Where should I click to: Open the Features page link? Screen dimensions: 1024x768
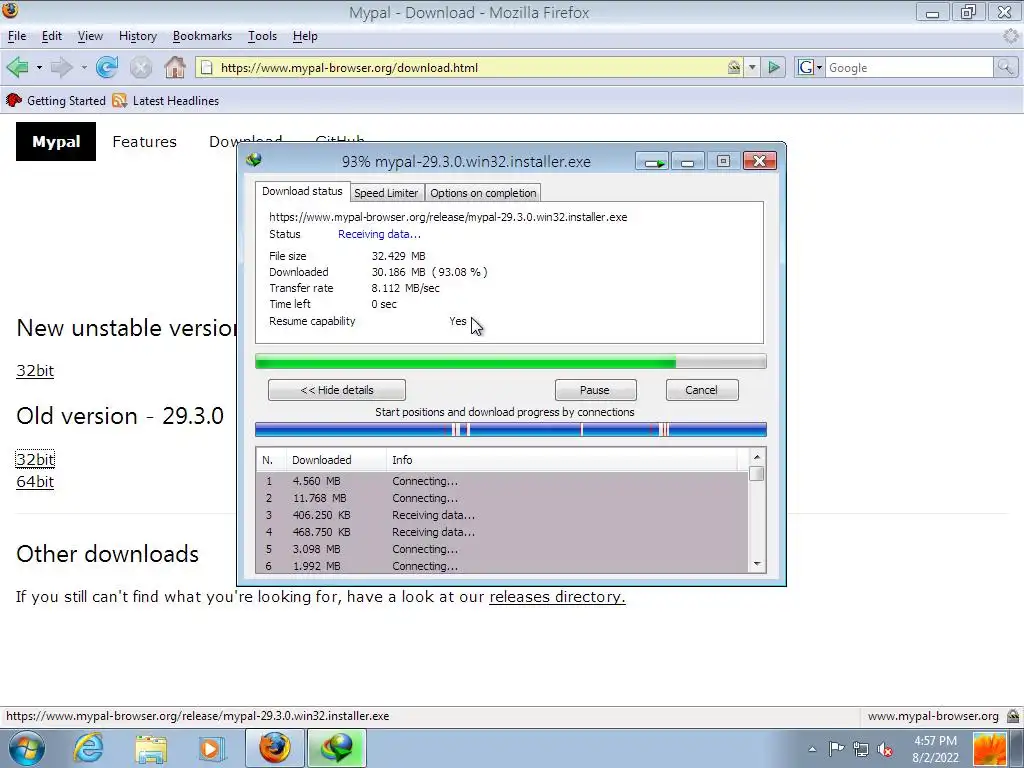pos(144,142)
